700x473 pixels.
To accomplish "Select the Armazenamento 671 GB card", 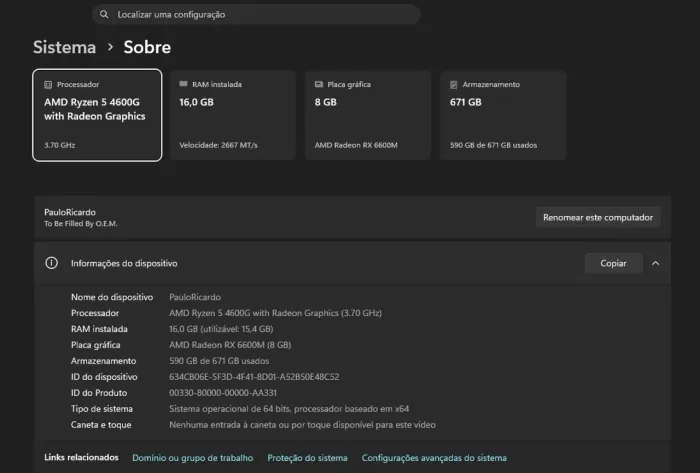I will 503,115.
